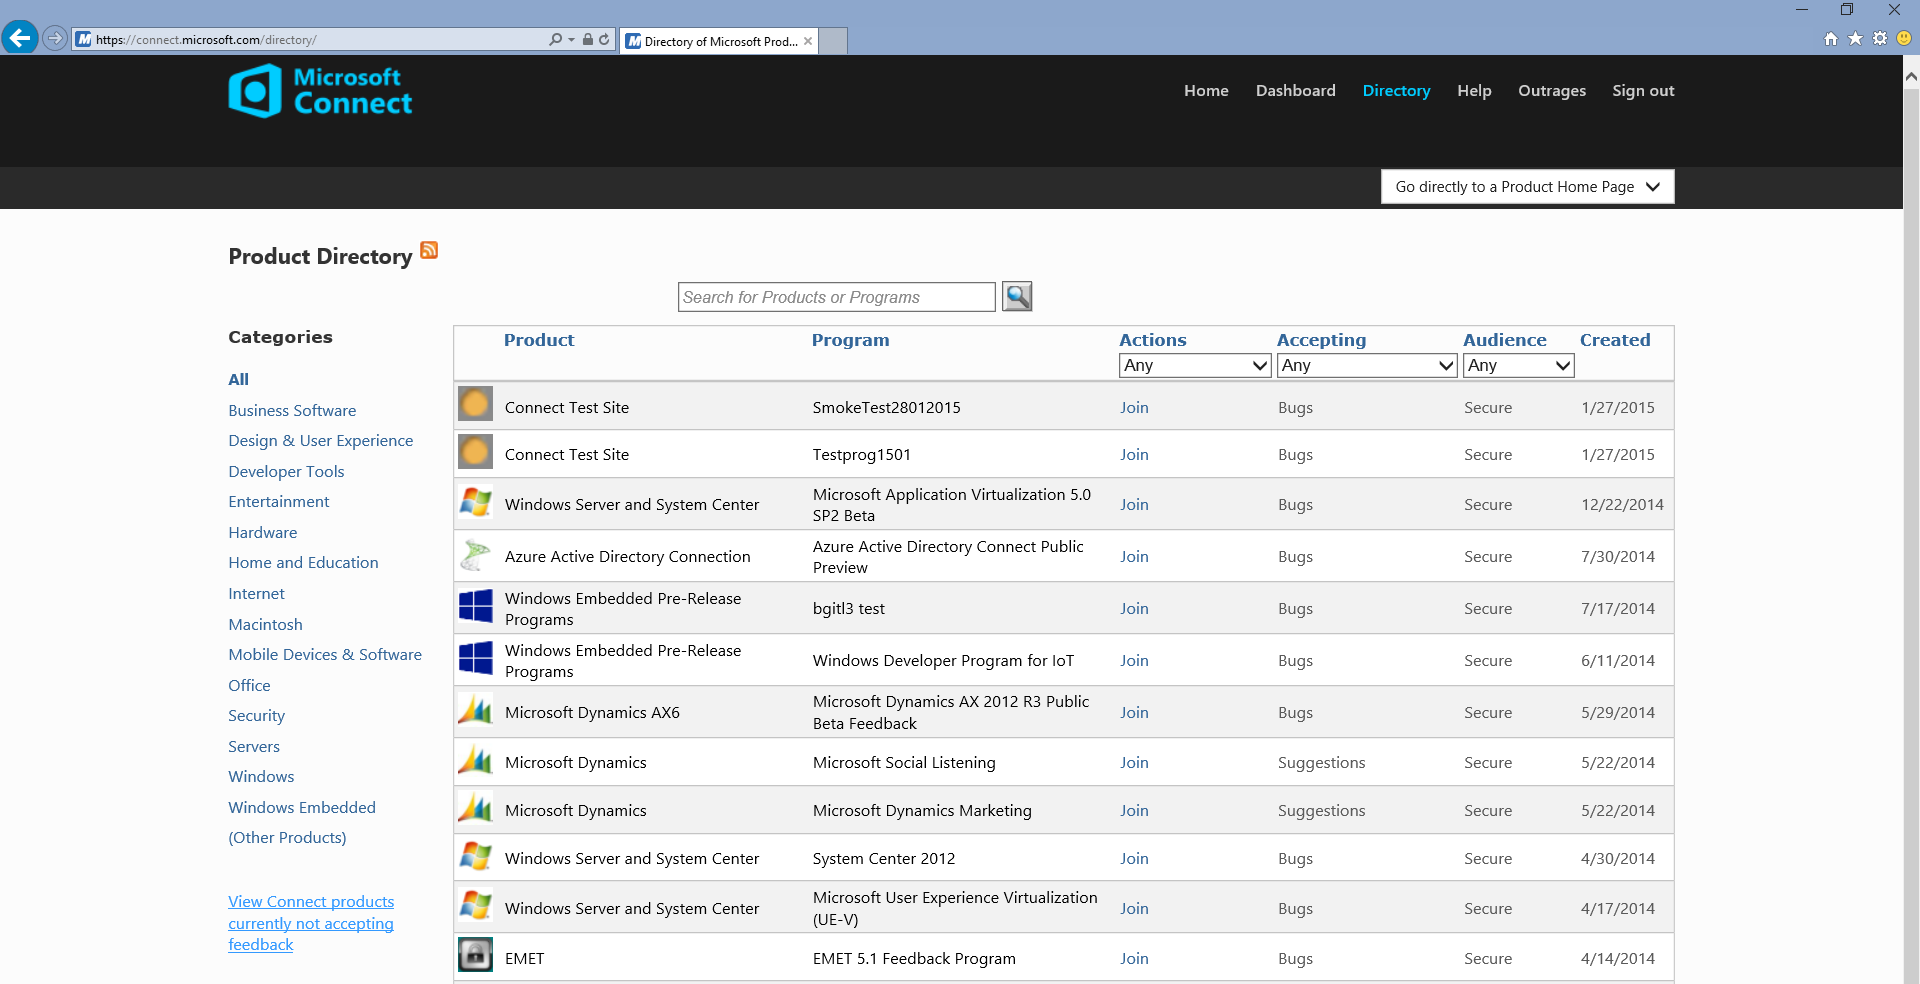Screen dimensions: 1920x984
Task: Click the bgitl3 test row Windows icon
Action: 475,606
